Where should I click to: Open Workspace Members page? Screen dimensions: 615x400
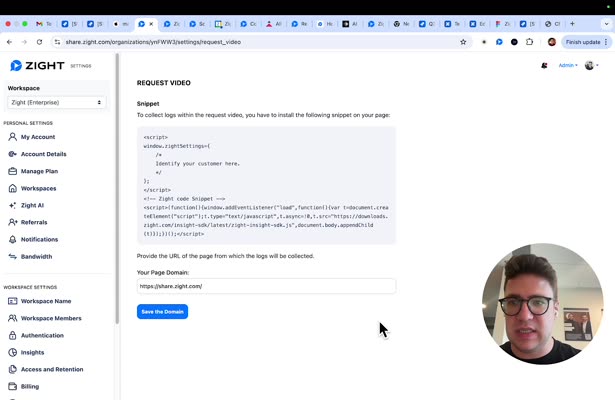(45, 318)
